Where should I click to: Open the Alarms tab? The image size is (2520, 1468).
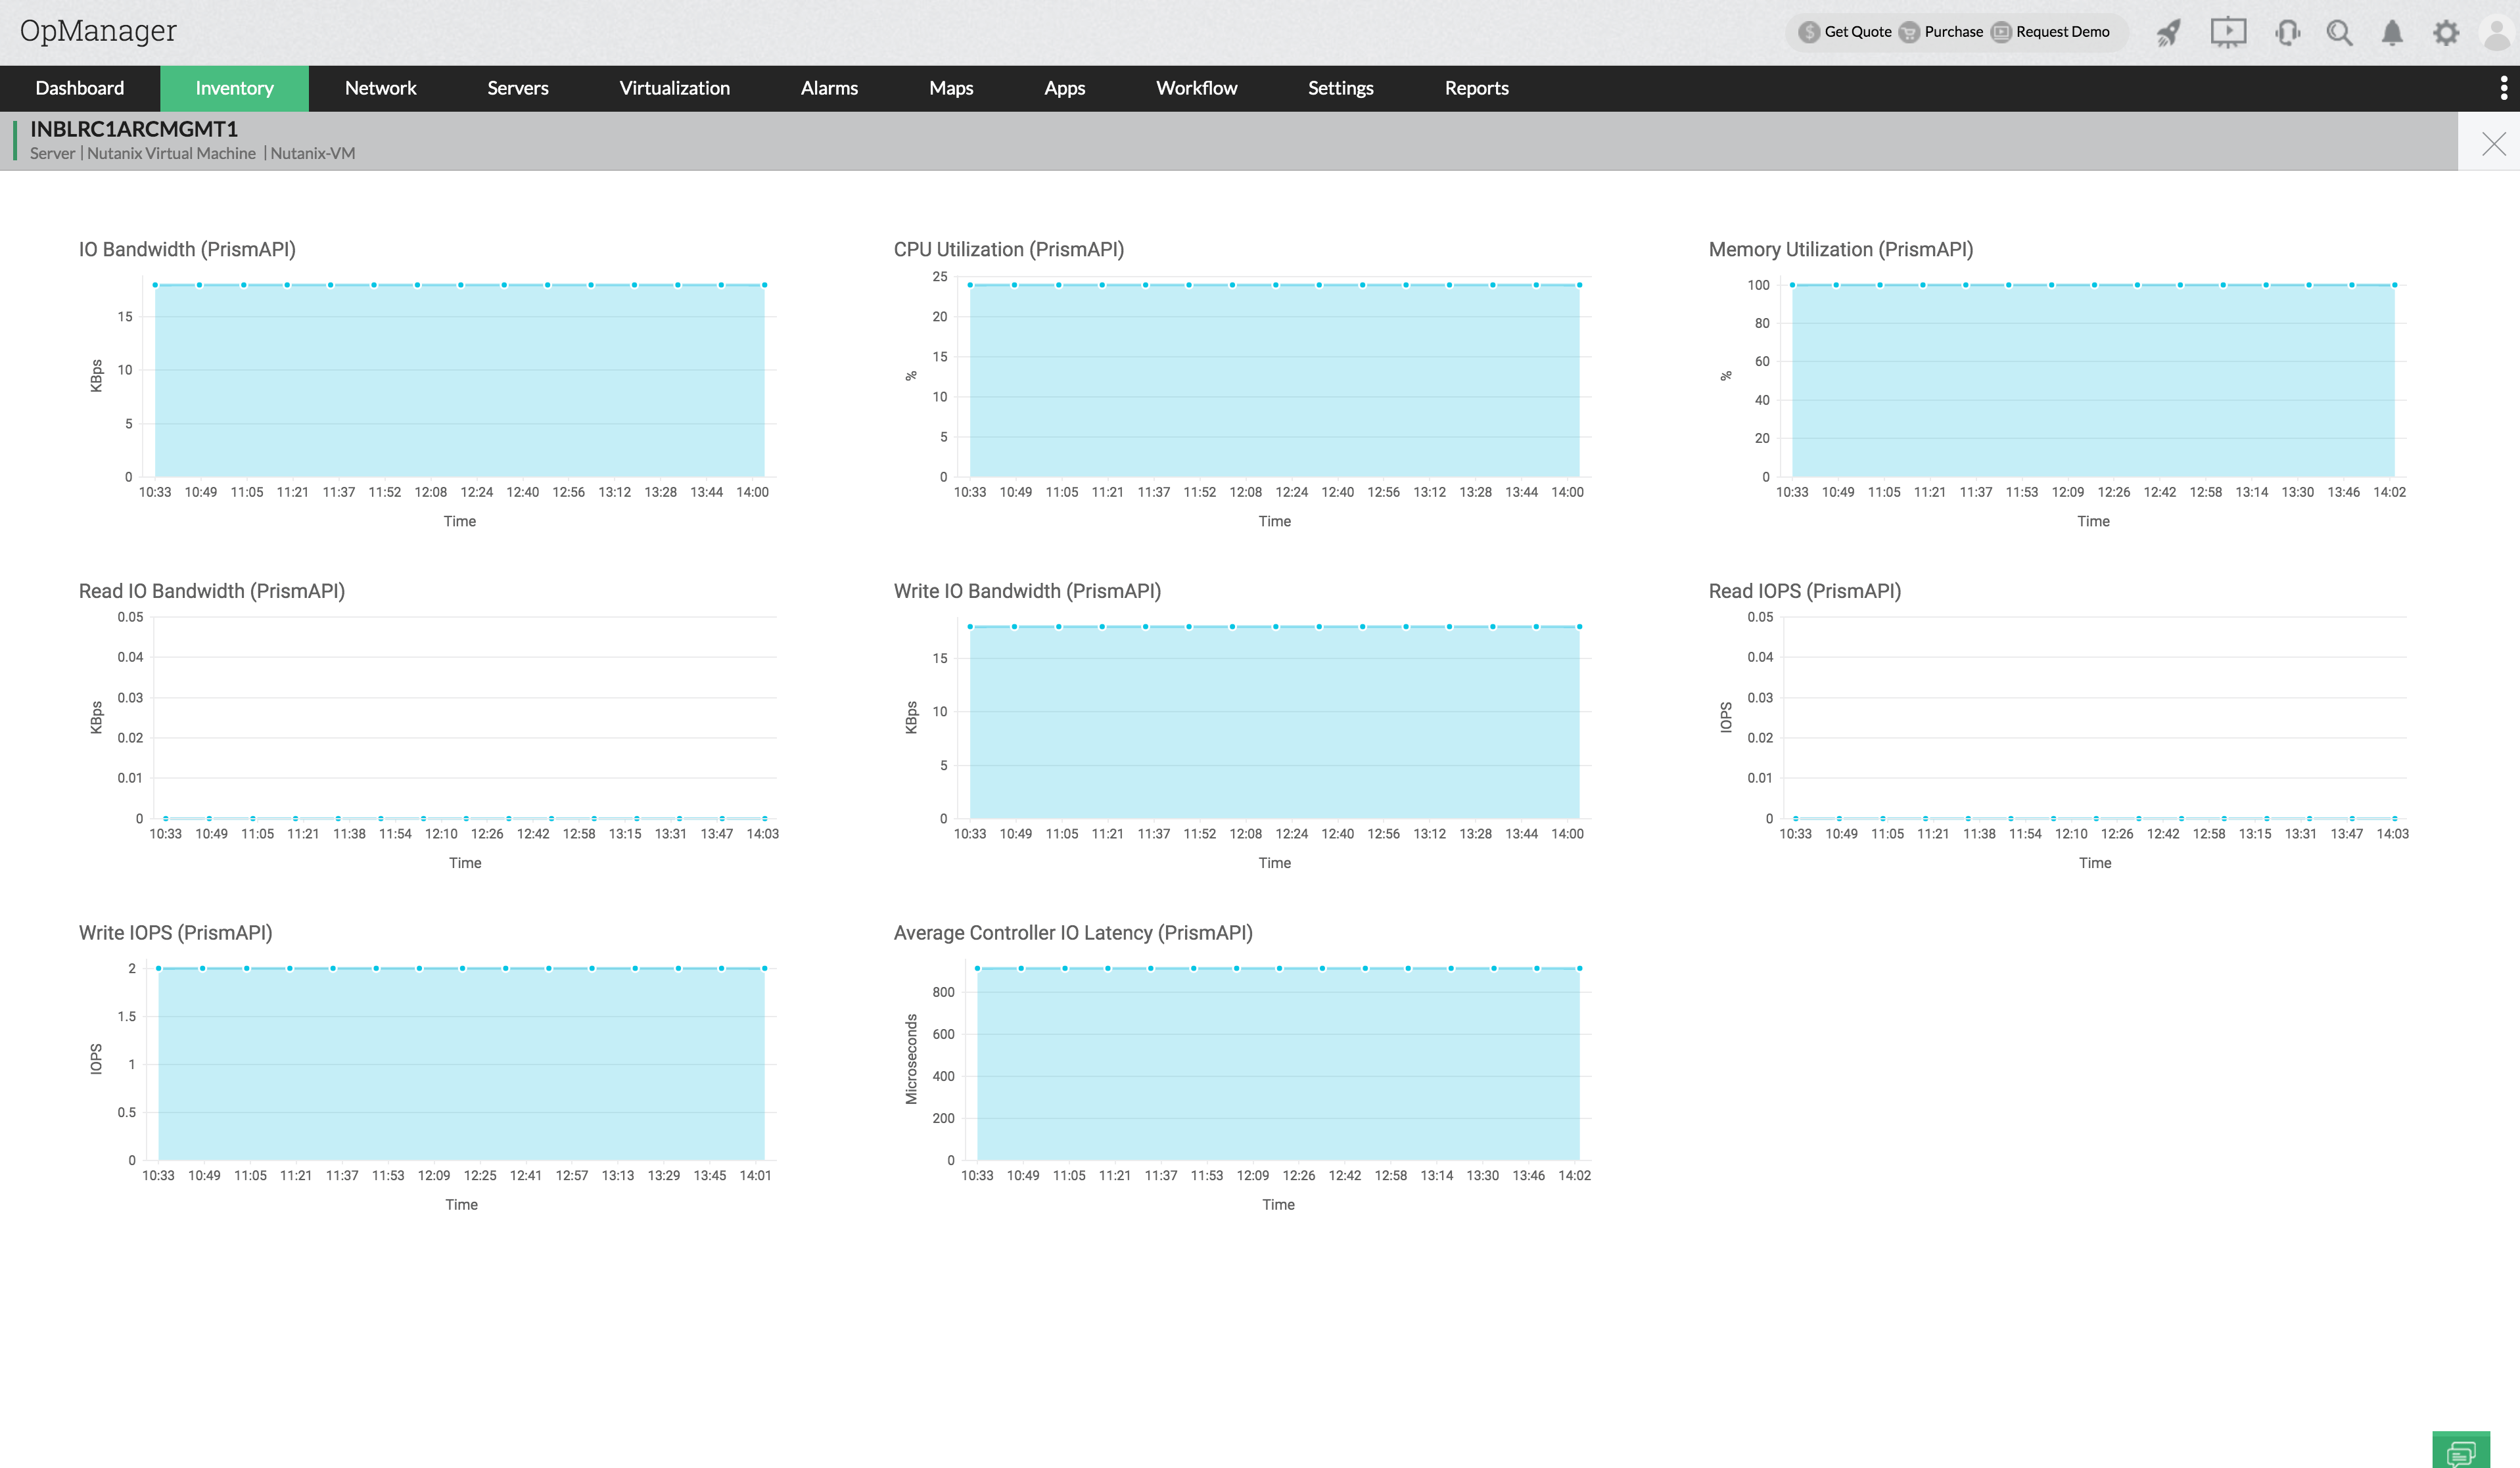829,88
